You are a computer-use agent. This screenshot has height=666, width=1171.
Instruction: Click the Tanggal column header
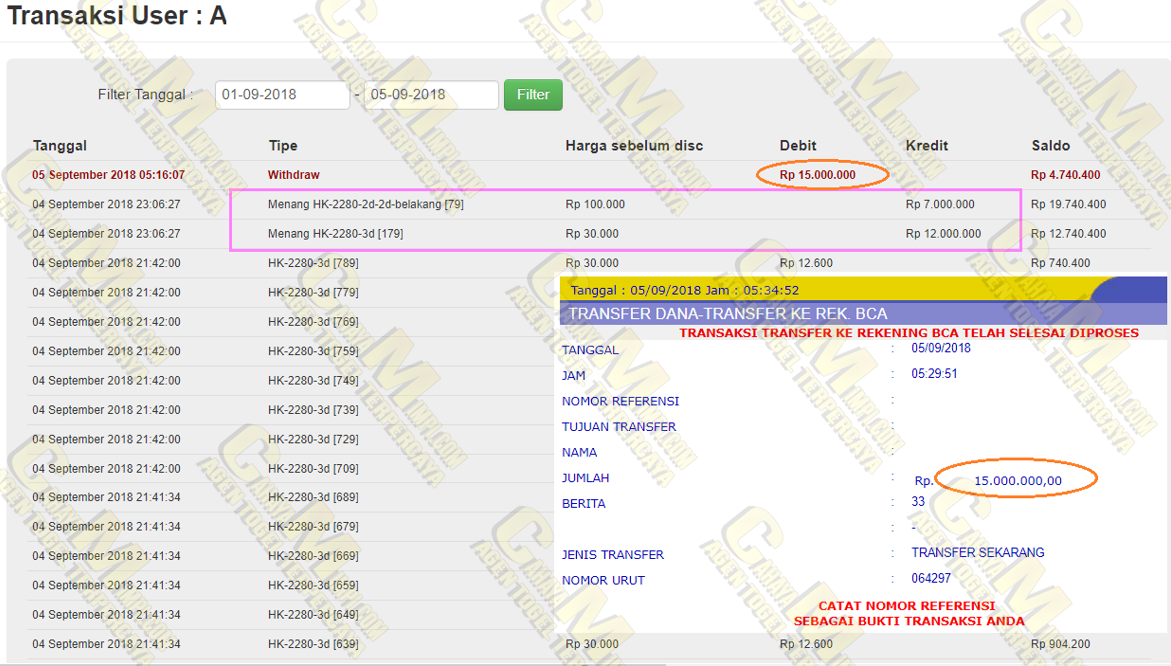(x=60, y=146)
